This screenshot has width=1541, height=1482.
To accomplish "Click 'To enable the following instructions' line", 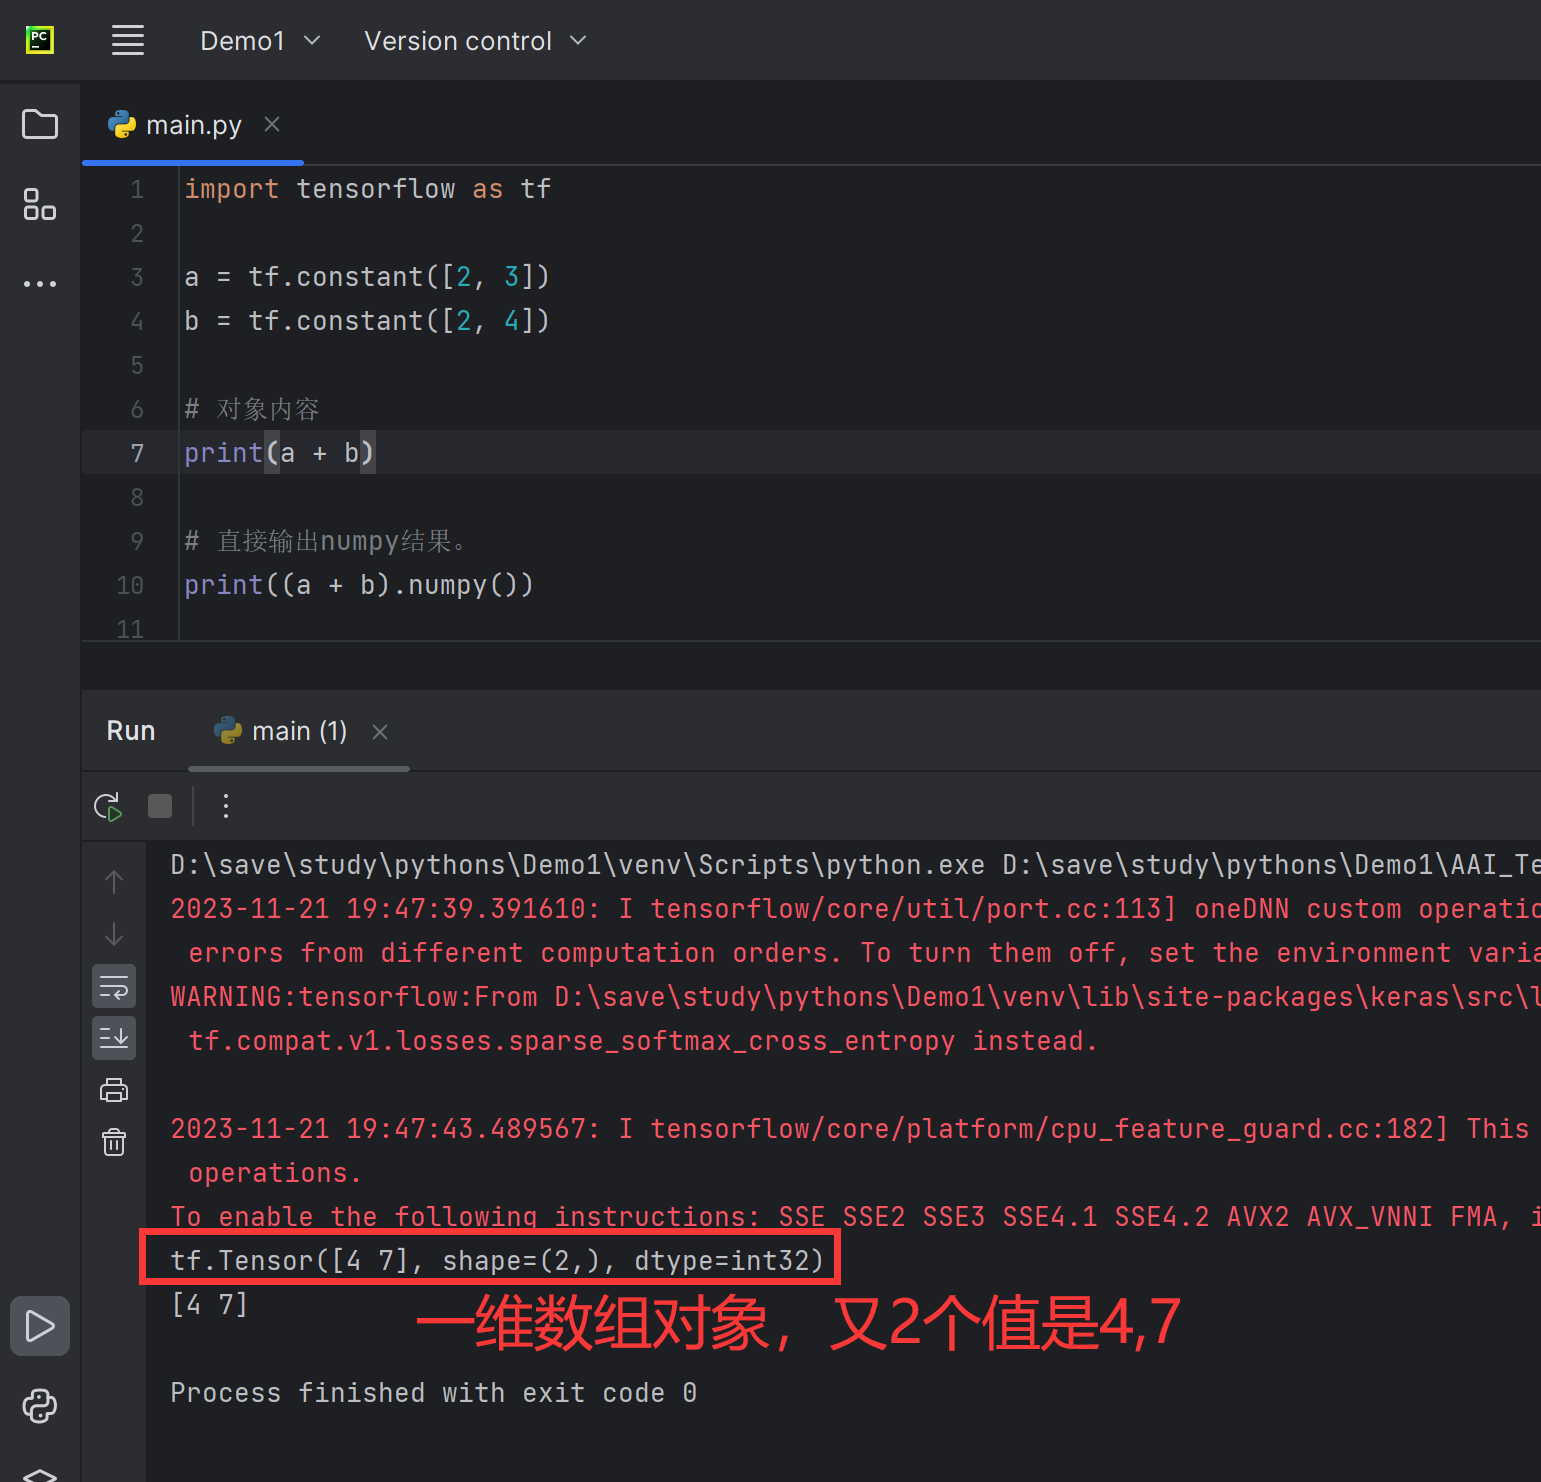I will 855,1216.
